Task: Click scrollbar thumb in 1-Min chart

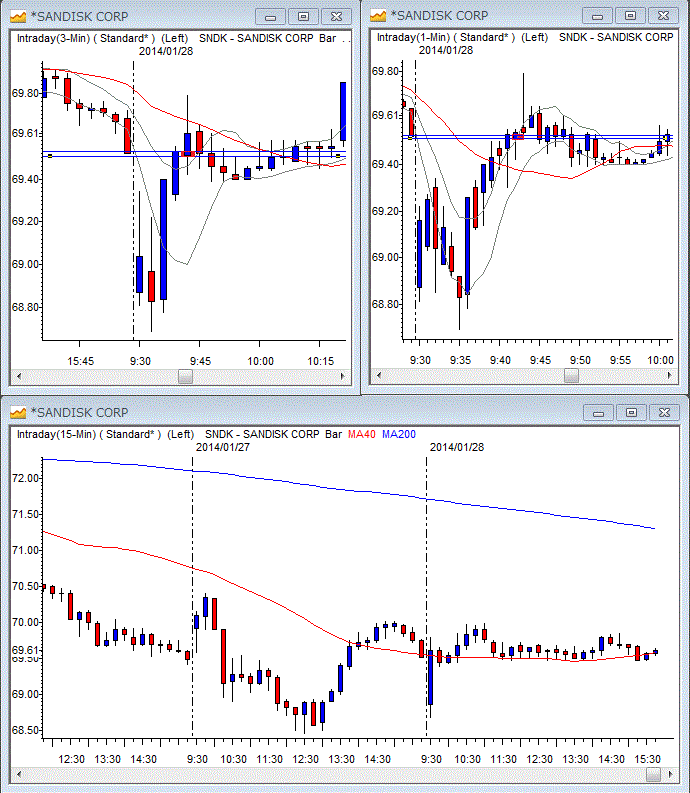Action: 572,375
